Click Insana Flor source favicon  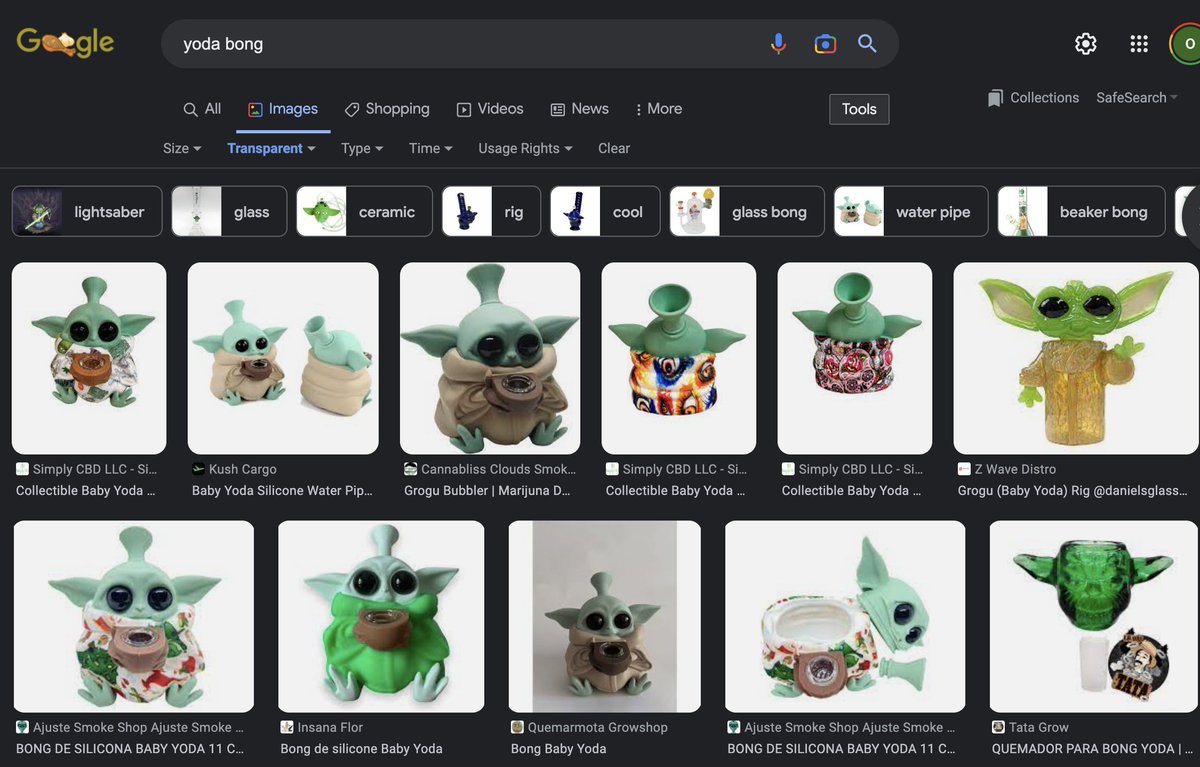pos(287,727)
